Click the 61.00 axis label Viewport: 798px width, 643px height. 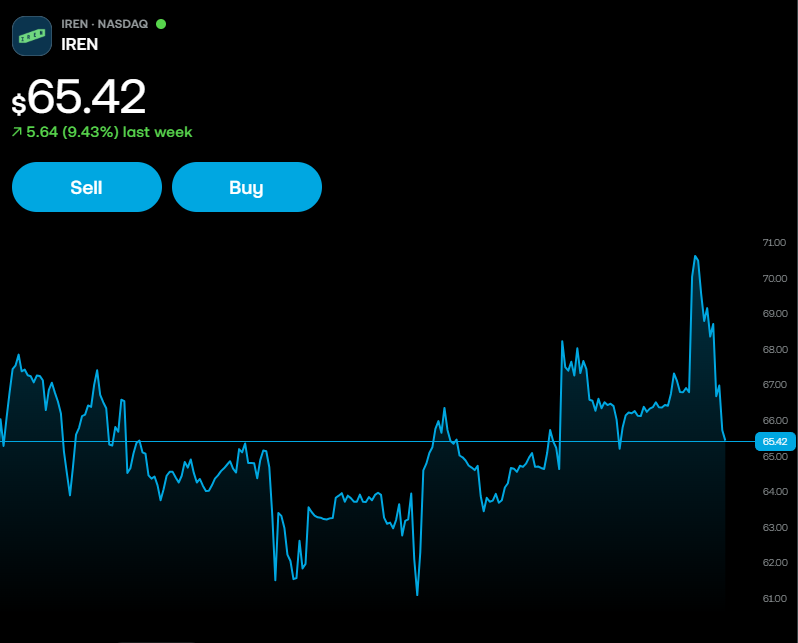(x=774, y=598)
